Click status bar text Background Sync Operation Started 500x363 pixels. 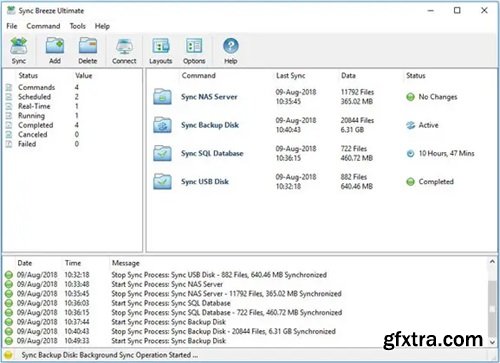coord(138,355)
